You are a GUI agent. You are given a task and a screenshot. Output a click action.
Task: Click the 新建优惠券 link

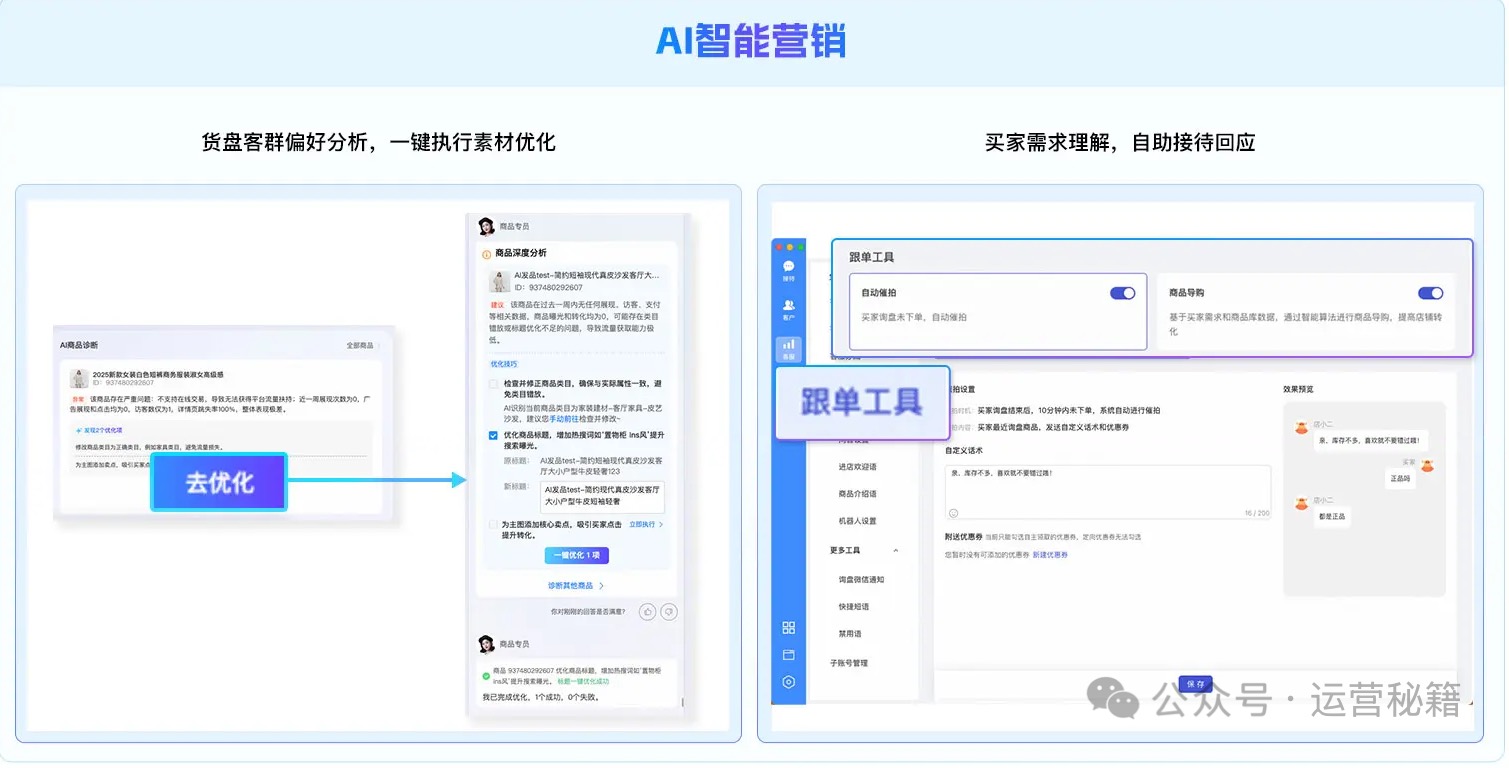[x=1050, y=554]
